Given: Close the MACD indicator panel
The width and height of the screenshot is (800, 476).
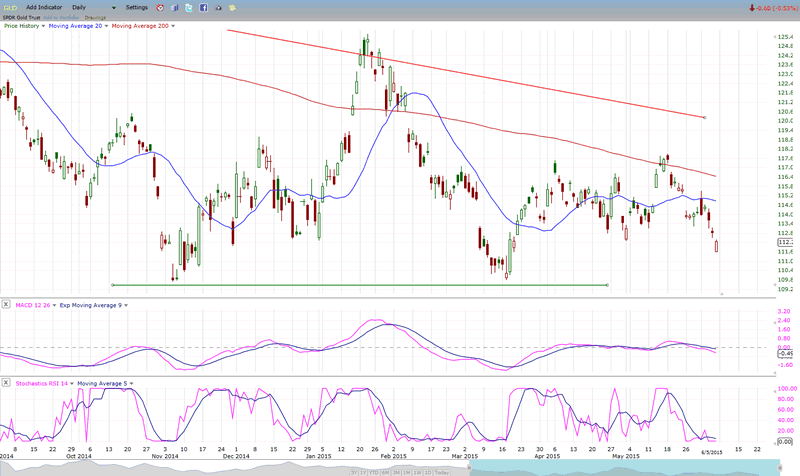Looking at the screenshot, I should tap(7, 304).
